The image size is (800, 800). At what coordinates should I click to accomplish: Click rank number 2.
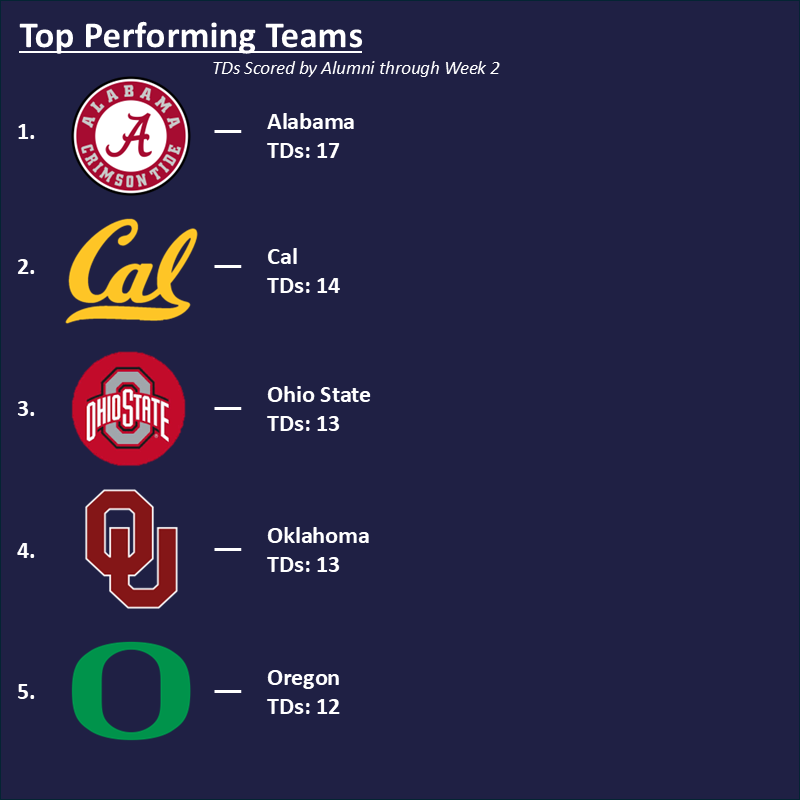(x=26, y=267)
